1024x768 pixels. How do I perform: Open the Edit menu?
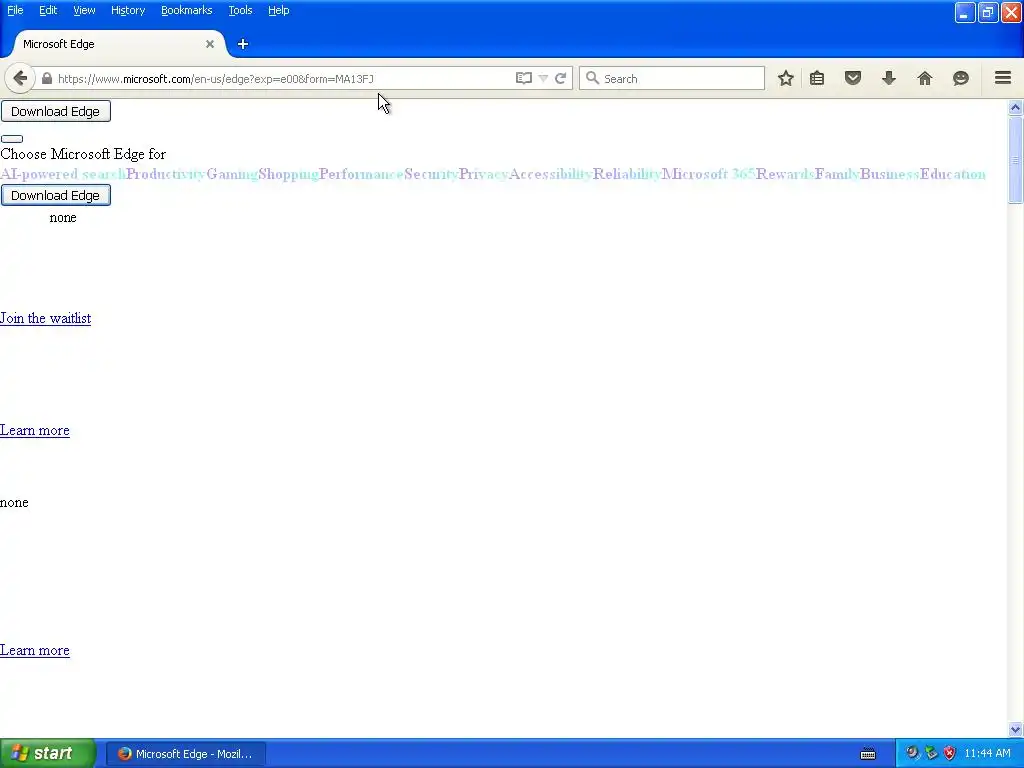[48, 10]
